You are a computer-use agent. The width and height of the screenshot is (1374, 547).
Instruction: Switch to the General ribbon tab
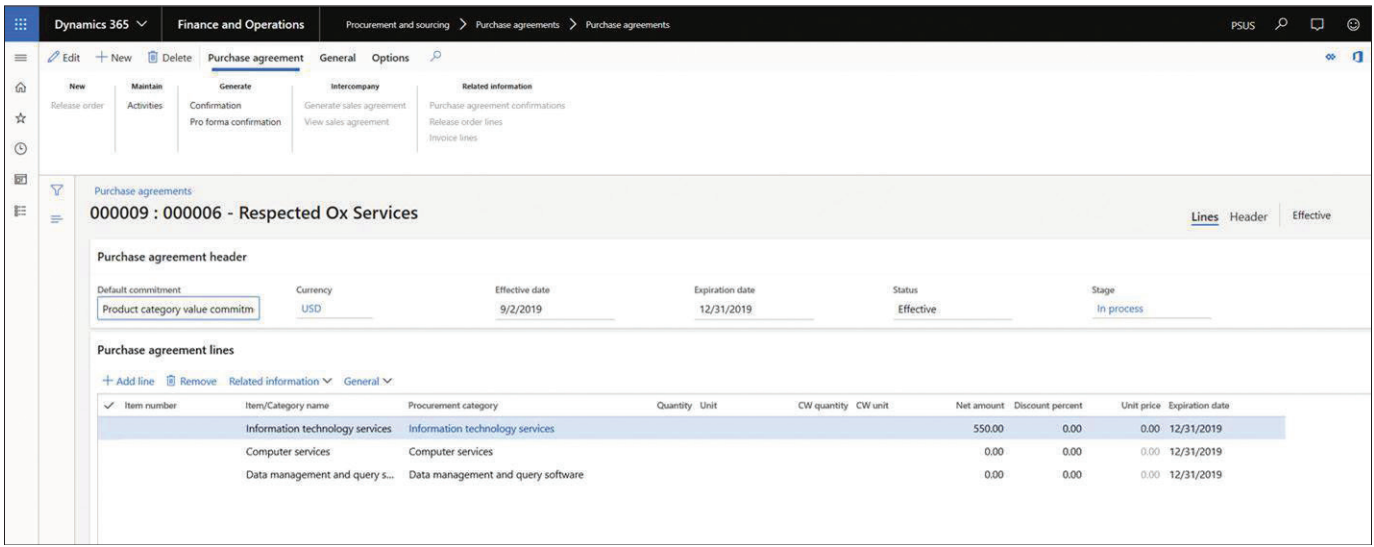338,58
